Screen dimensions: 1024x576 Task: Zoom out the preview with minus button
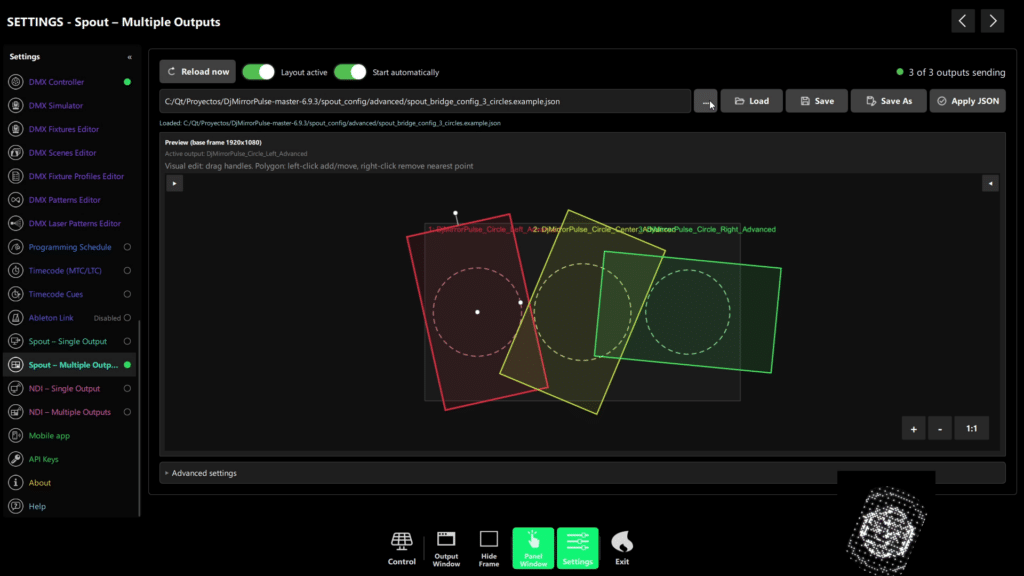(940, 429)
